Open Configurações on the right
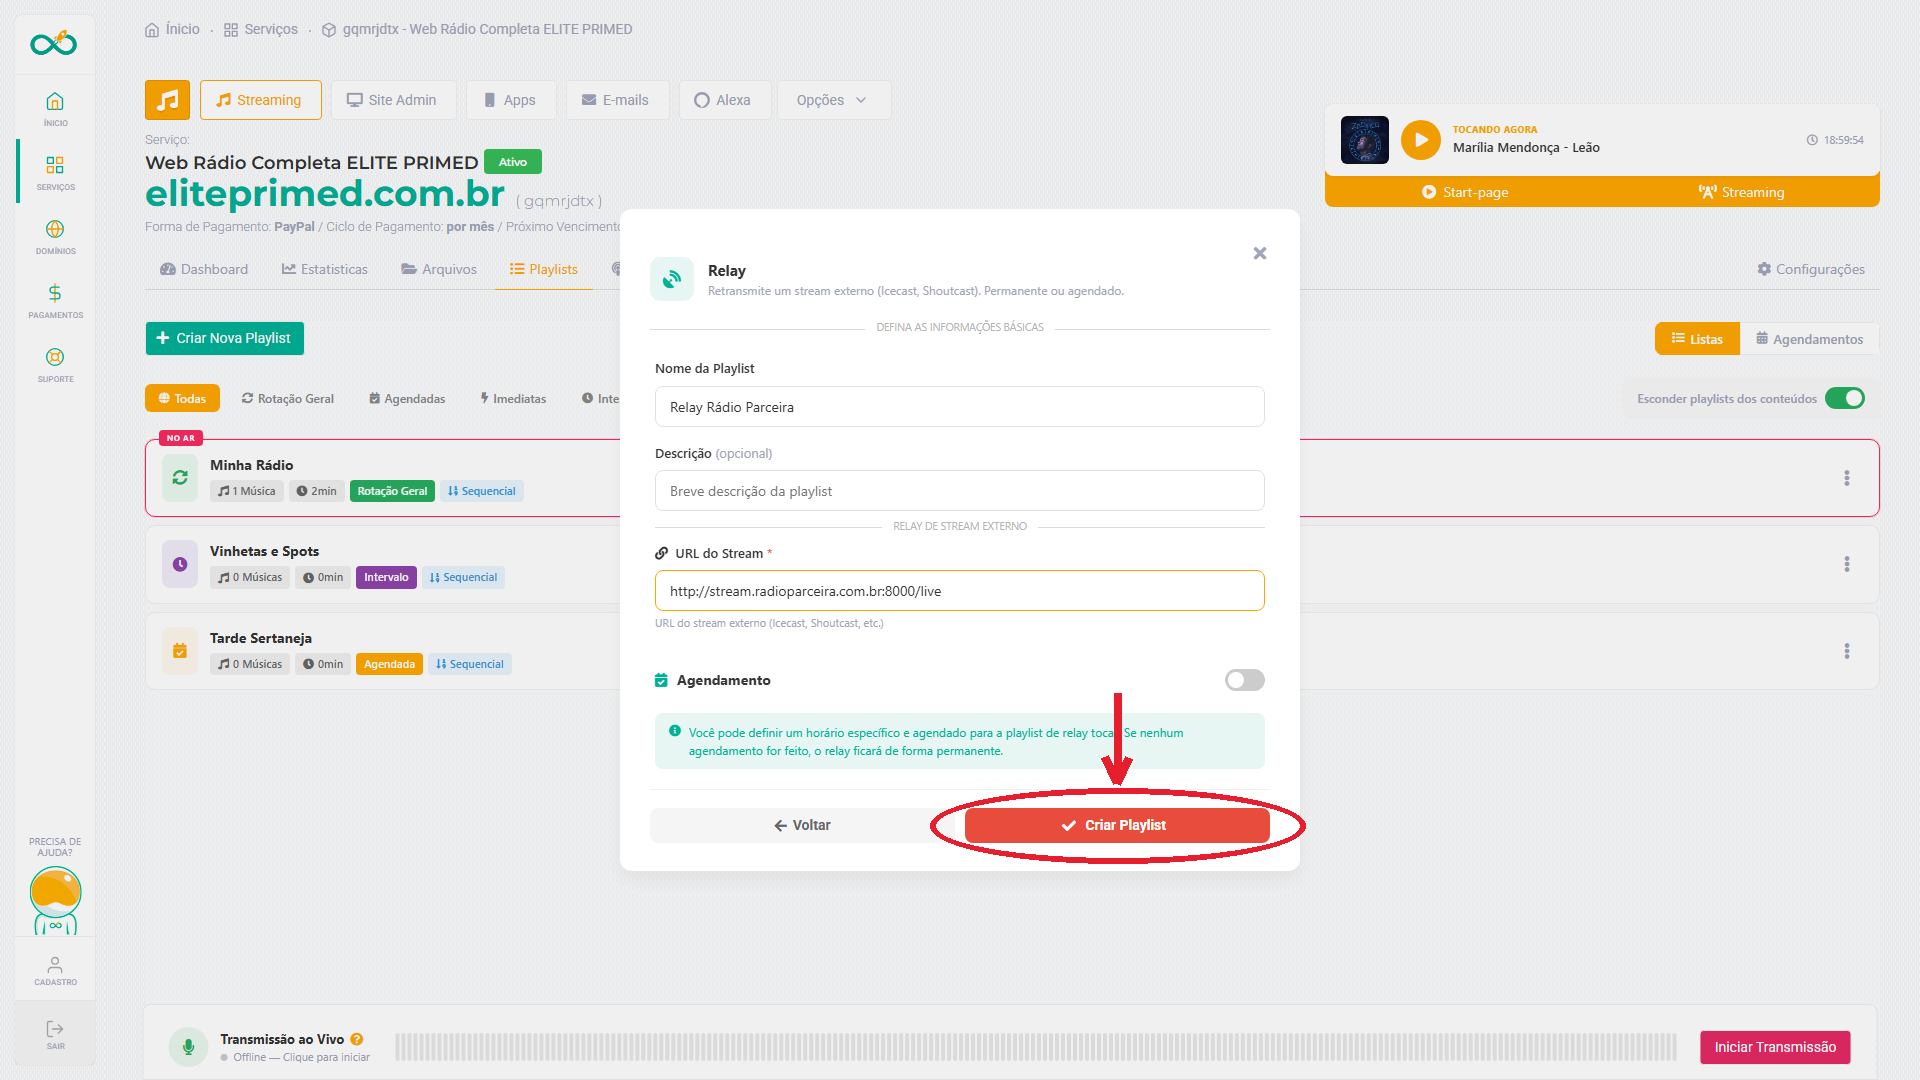 (x=1811, y=269)
